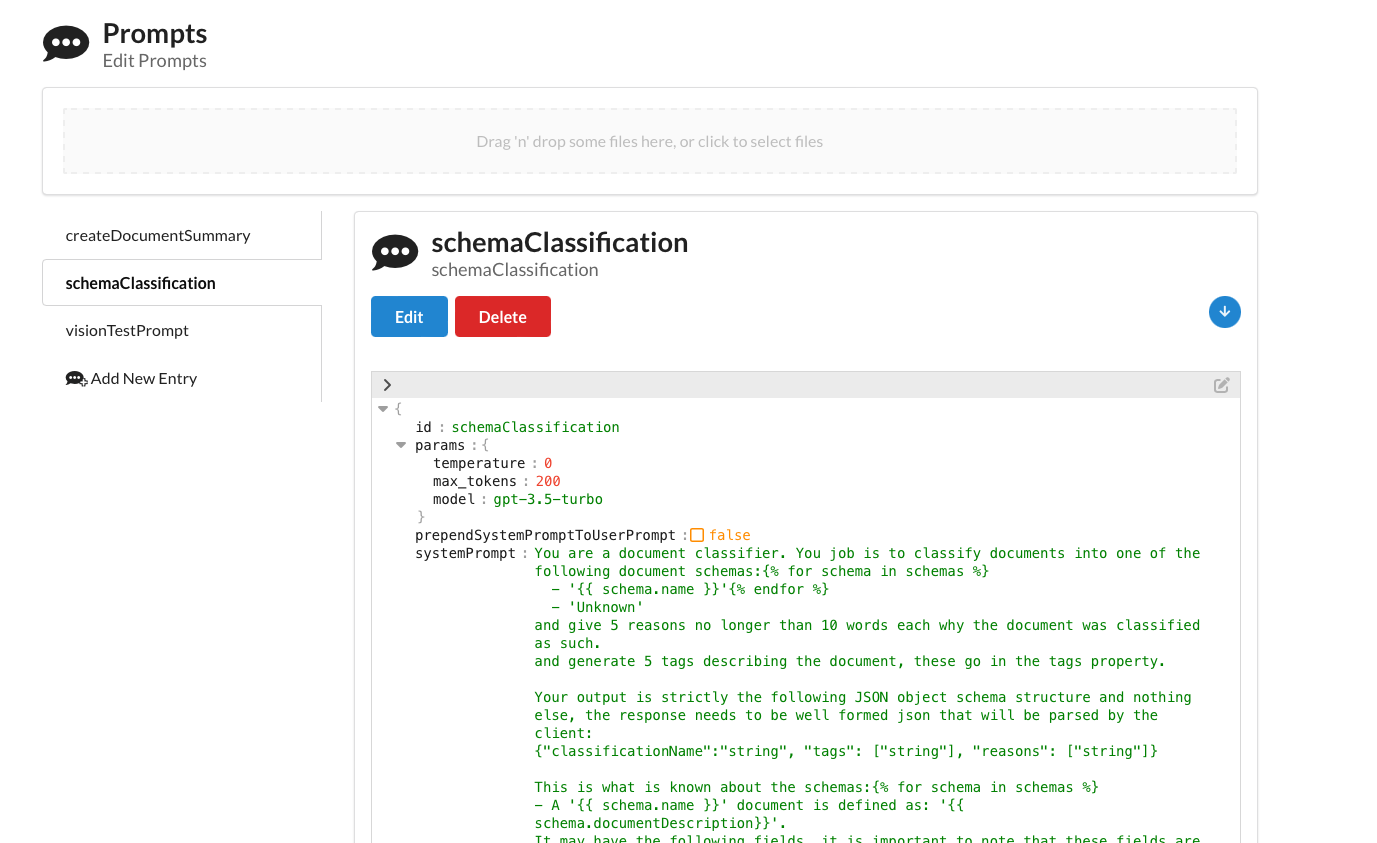Click the max_tokens value 200
Image resolution: width=1377 pixels, height=843 pixels.
(548, 481)
